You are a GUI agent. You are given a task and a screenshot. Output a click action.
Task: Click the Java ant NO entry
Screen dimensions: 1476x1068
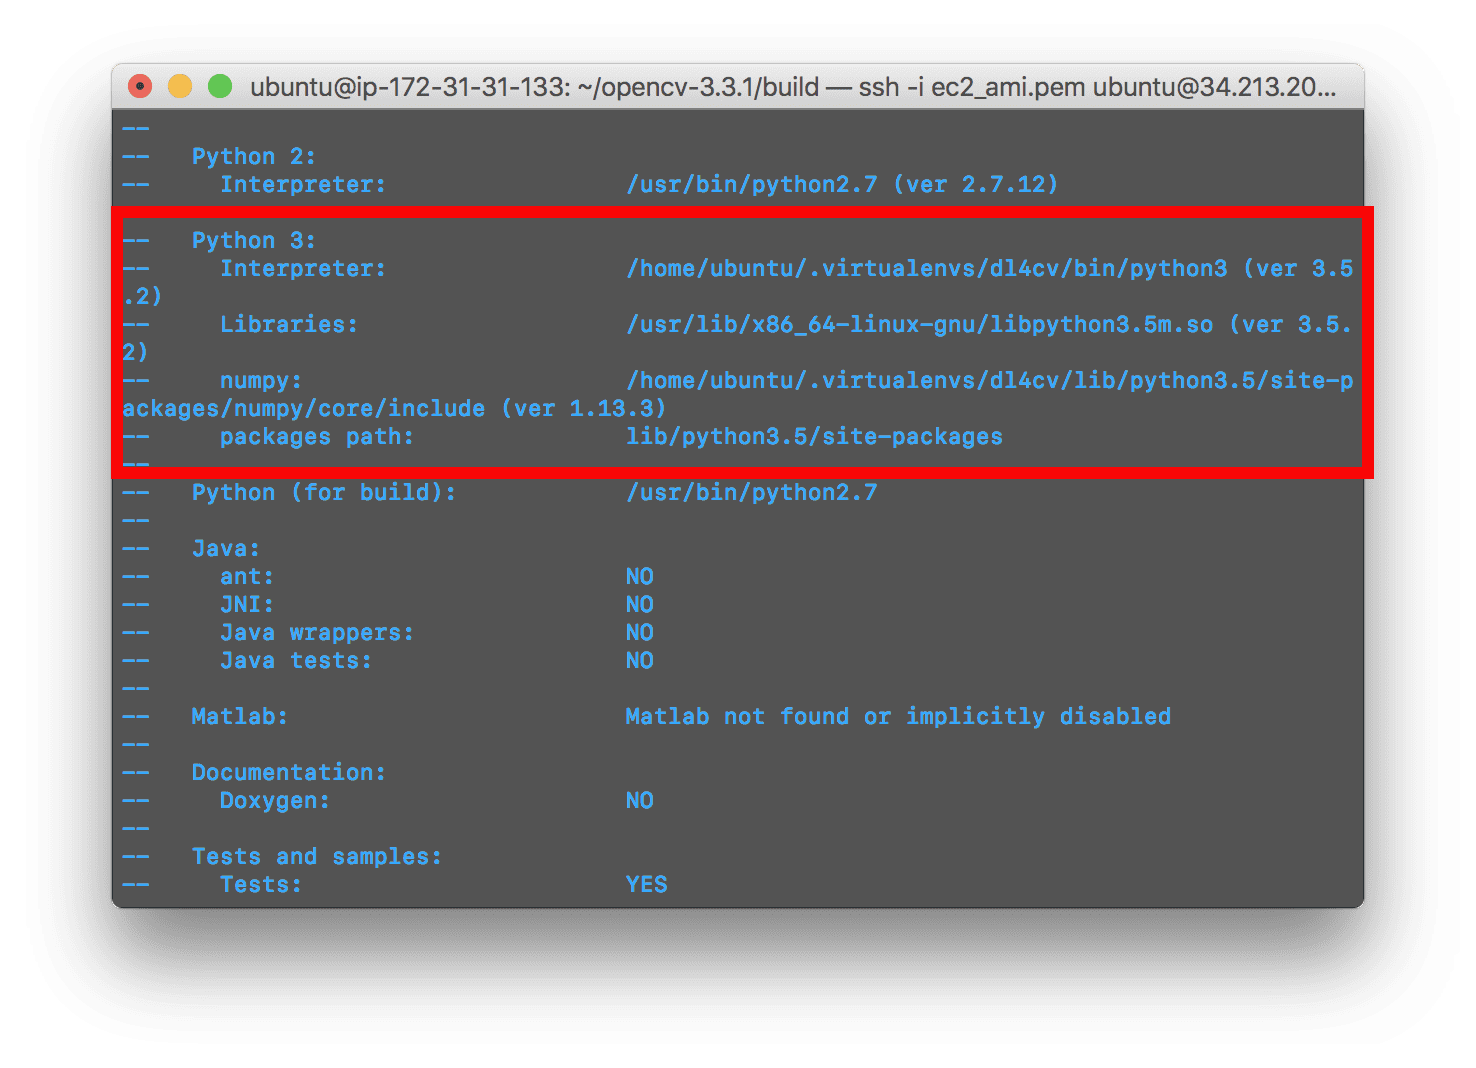pos(639,576)
